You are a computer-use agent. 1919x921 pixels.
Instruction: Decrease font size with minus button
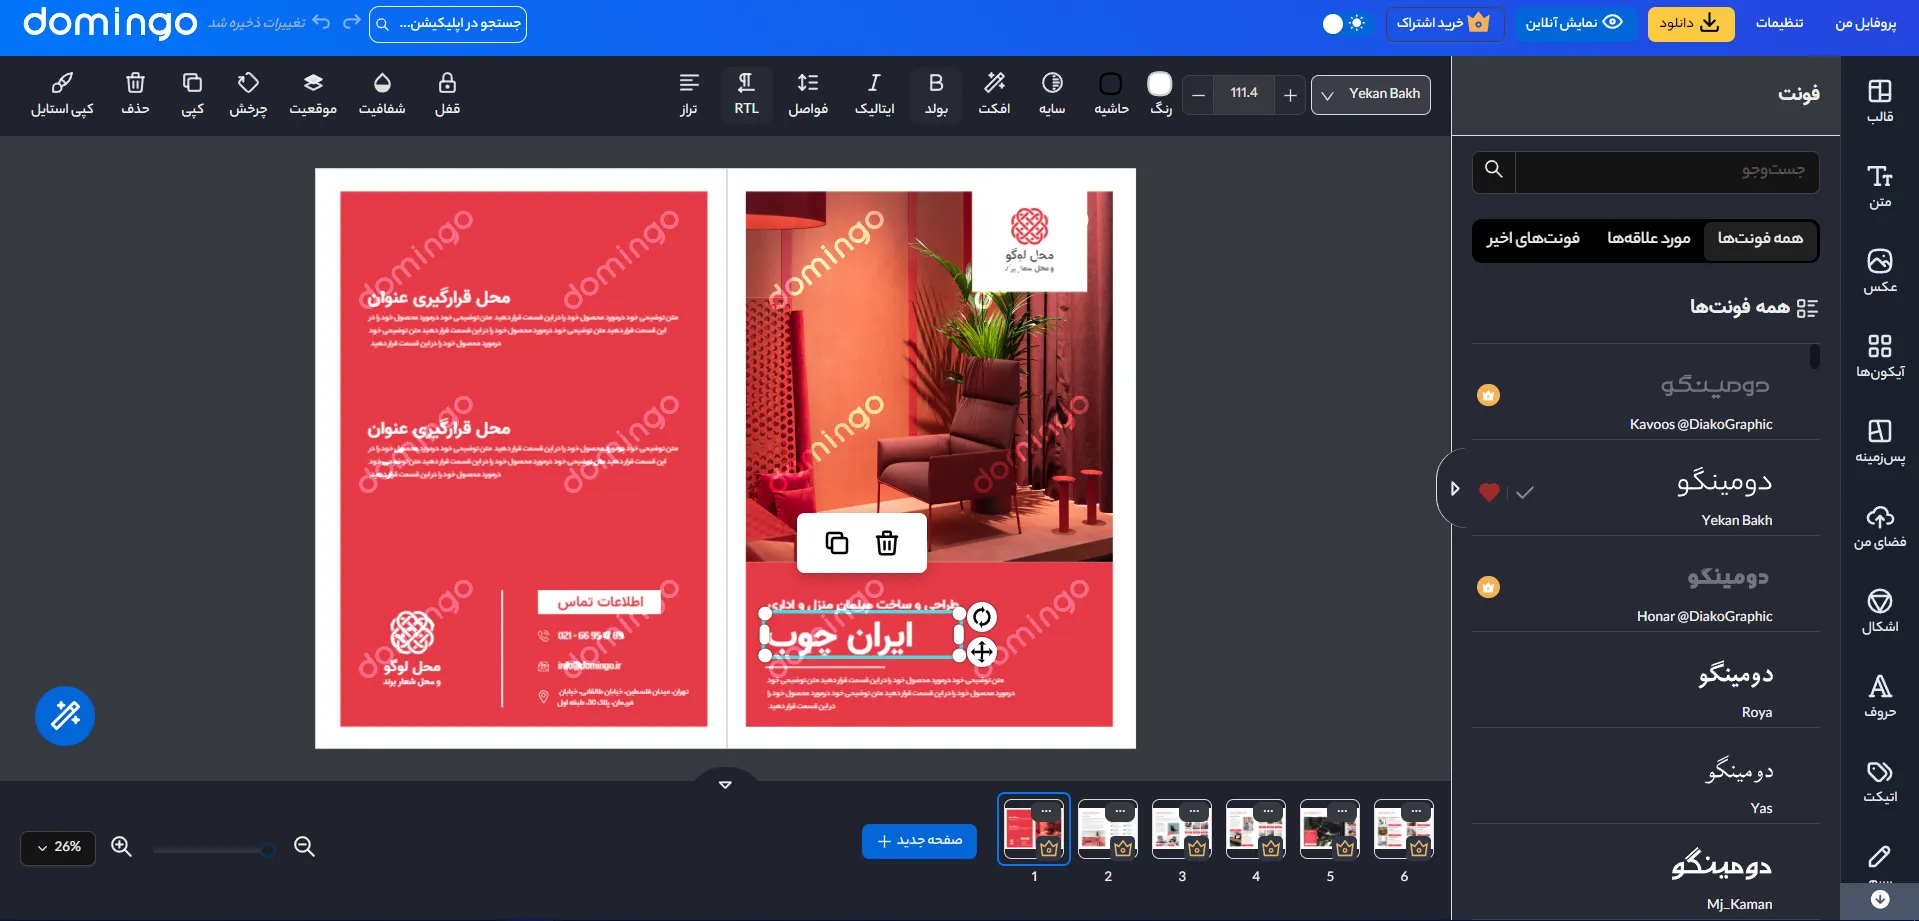pos(1198,95)
